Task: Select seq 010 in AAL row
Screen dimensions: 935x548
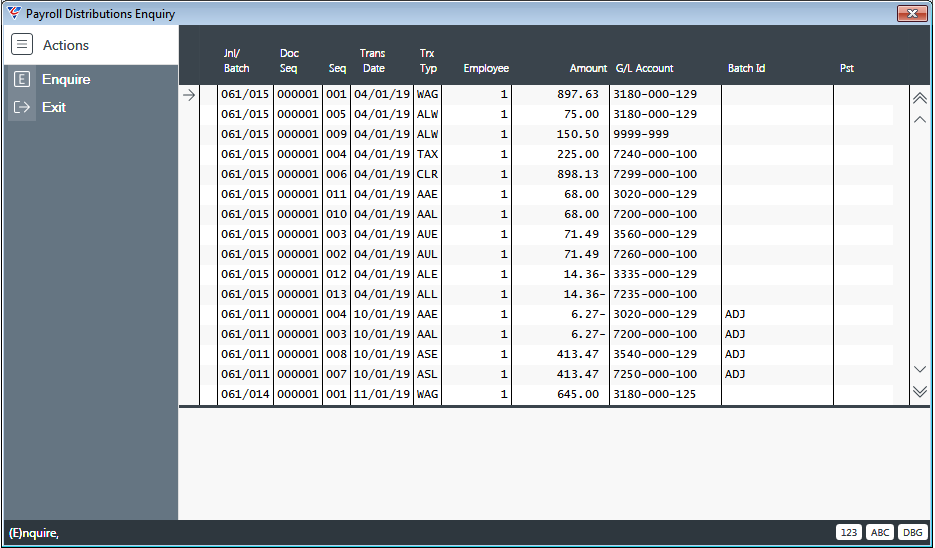Action: point(336,214)
